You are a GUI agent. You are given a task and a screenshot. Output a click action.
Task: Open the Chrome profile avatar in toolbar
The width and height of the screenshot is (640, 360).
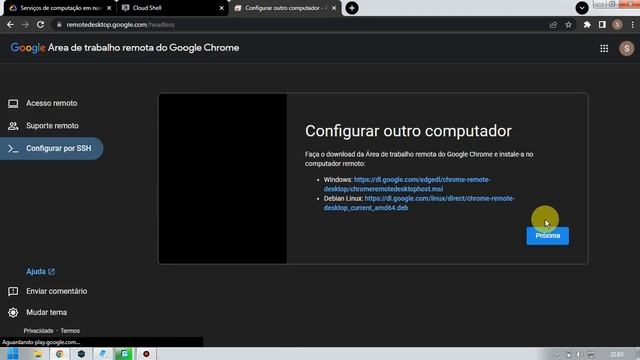point(617,24)
